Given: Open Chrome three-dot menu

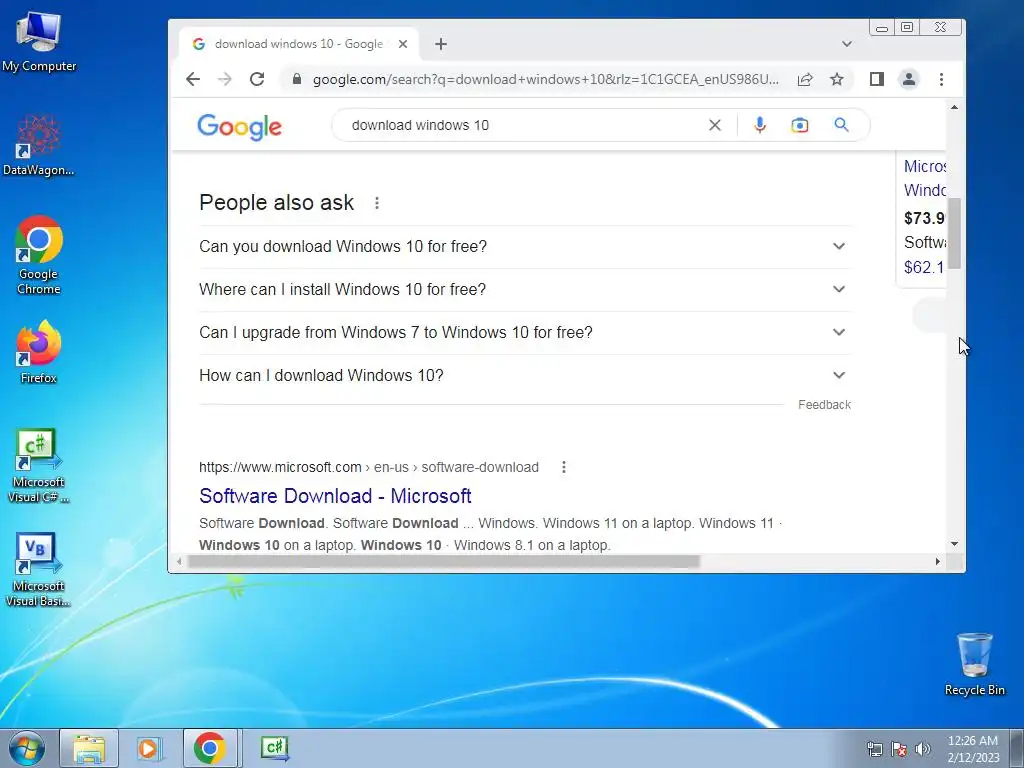Looking at the screenshot, I should [941, 79].
